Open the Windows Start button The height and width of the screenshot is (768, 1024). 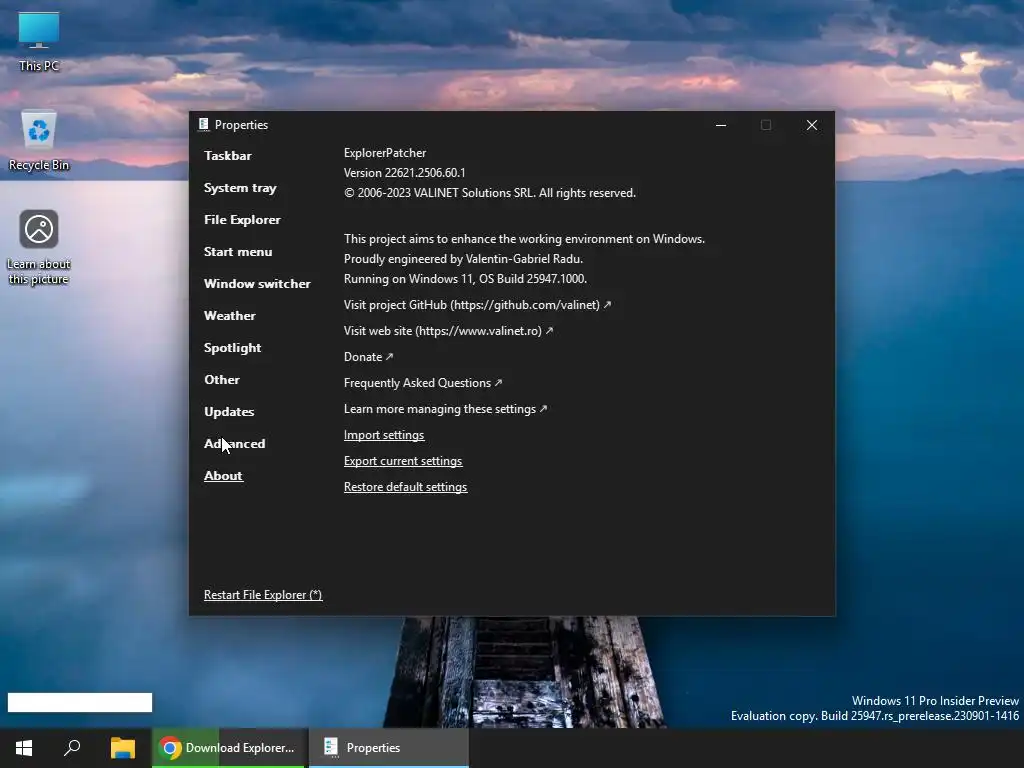(24, 748)
